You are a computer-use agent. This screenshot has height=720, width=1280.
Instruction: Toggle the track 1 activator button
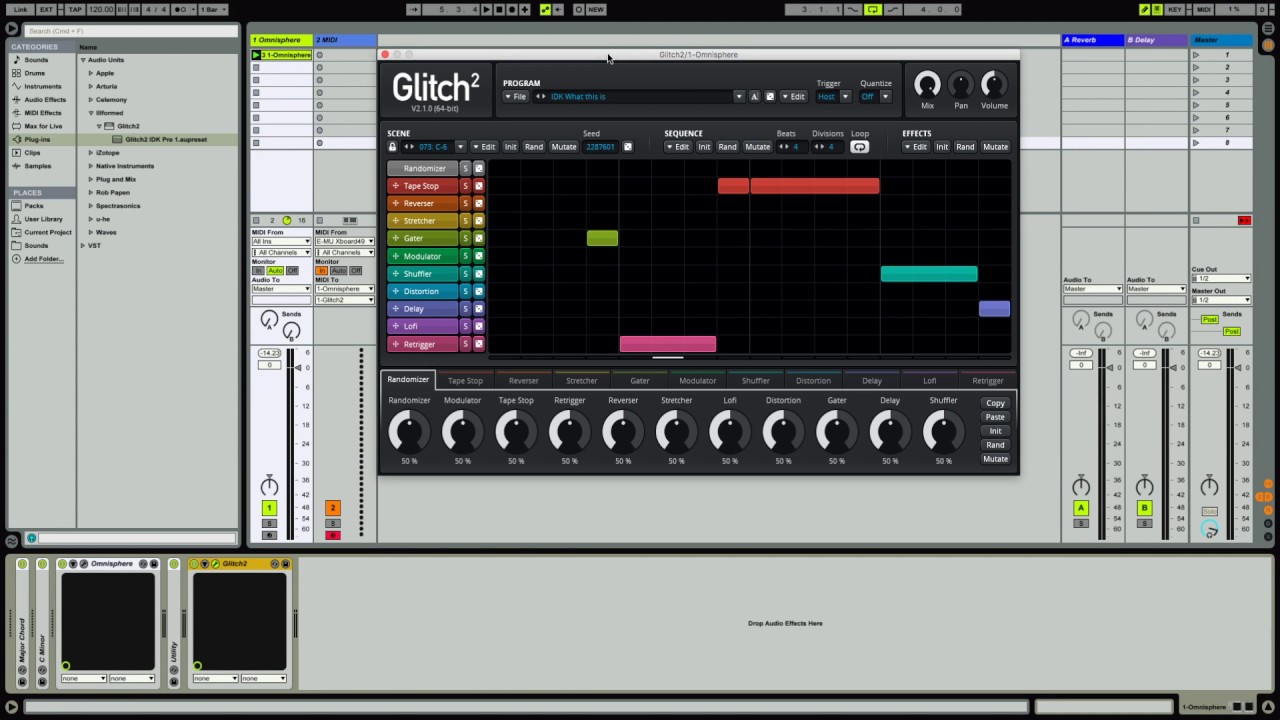(x=269, y=508)
